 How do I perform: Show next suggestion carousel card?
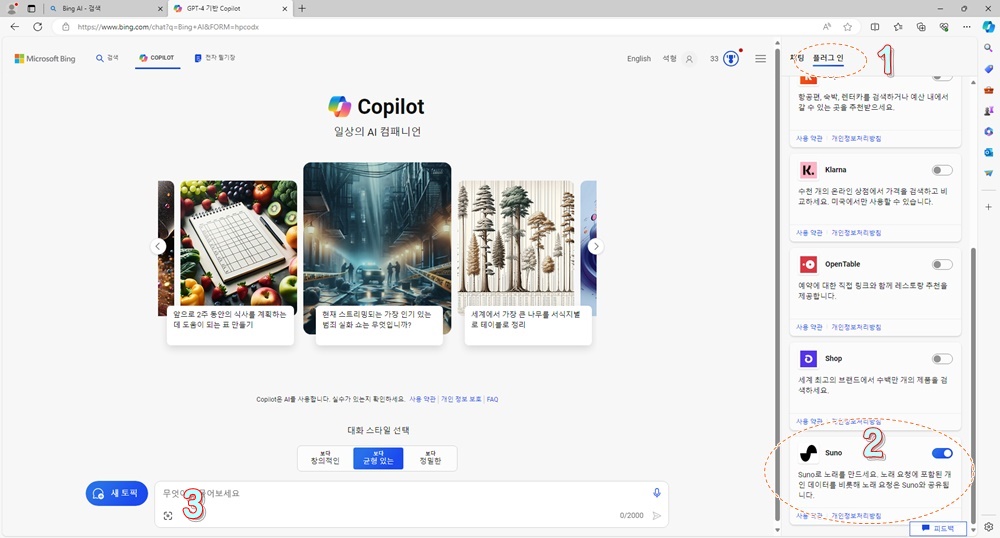595,247
